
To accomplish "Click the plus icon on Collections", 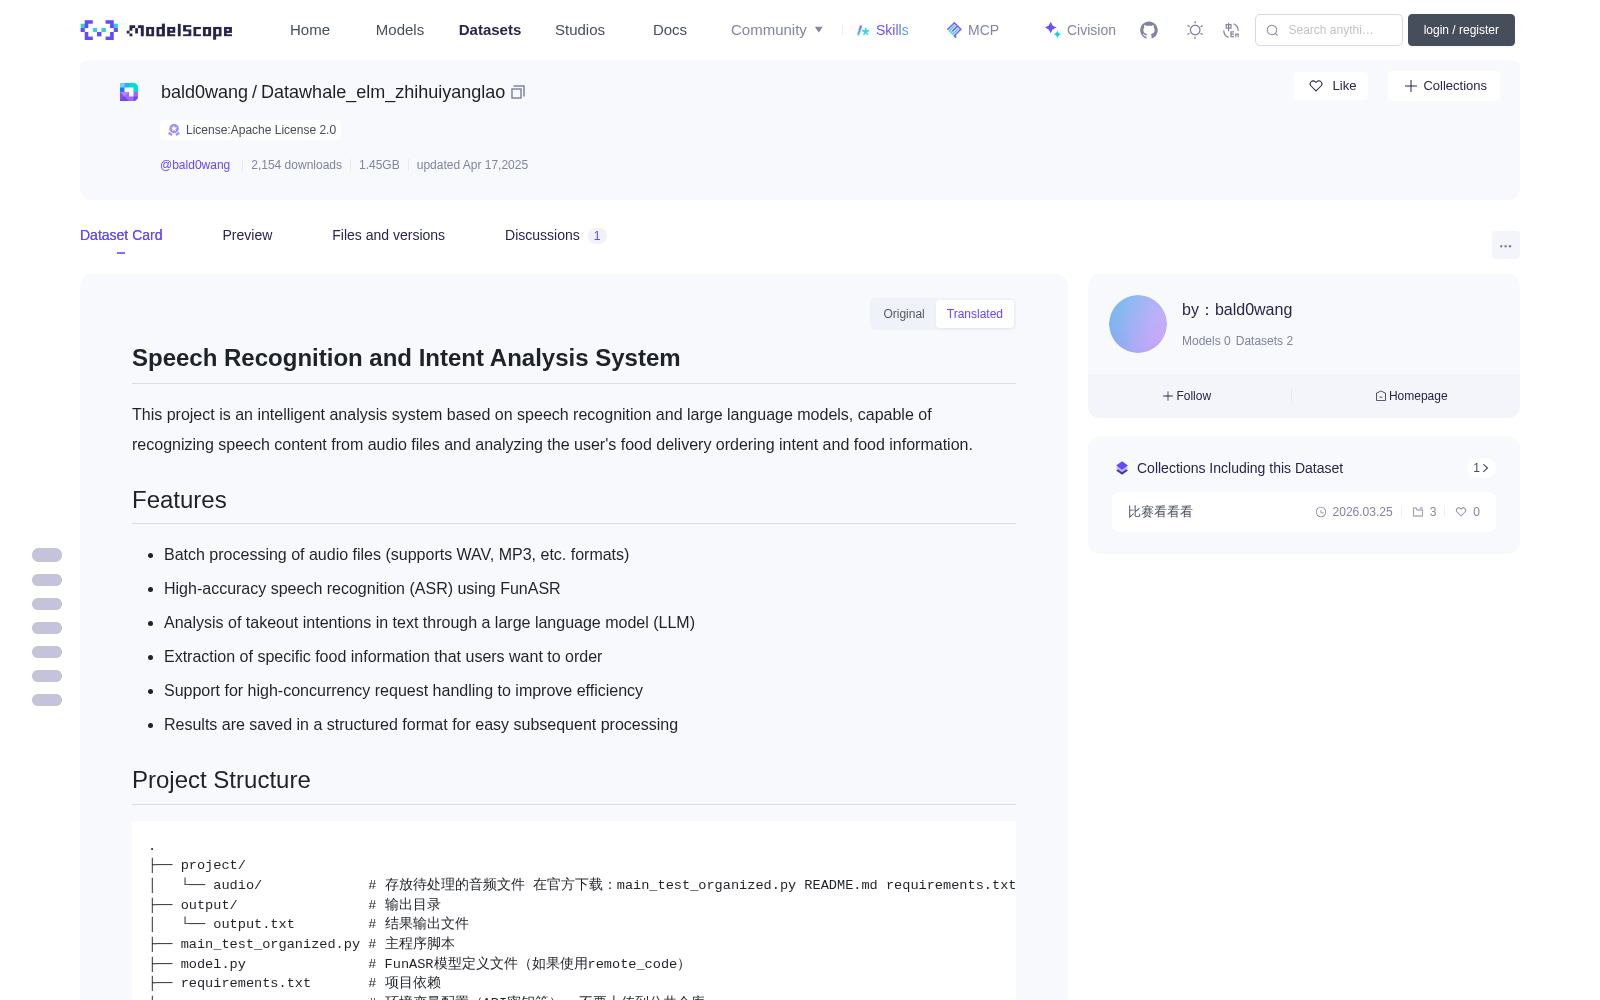I will pyautogui.click(x=1411, y=86).
